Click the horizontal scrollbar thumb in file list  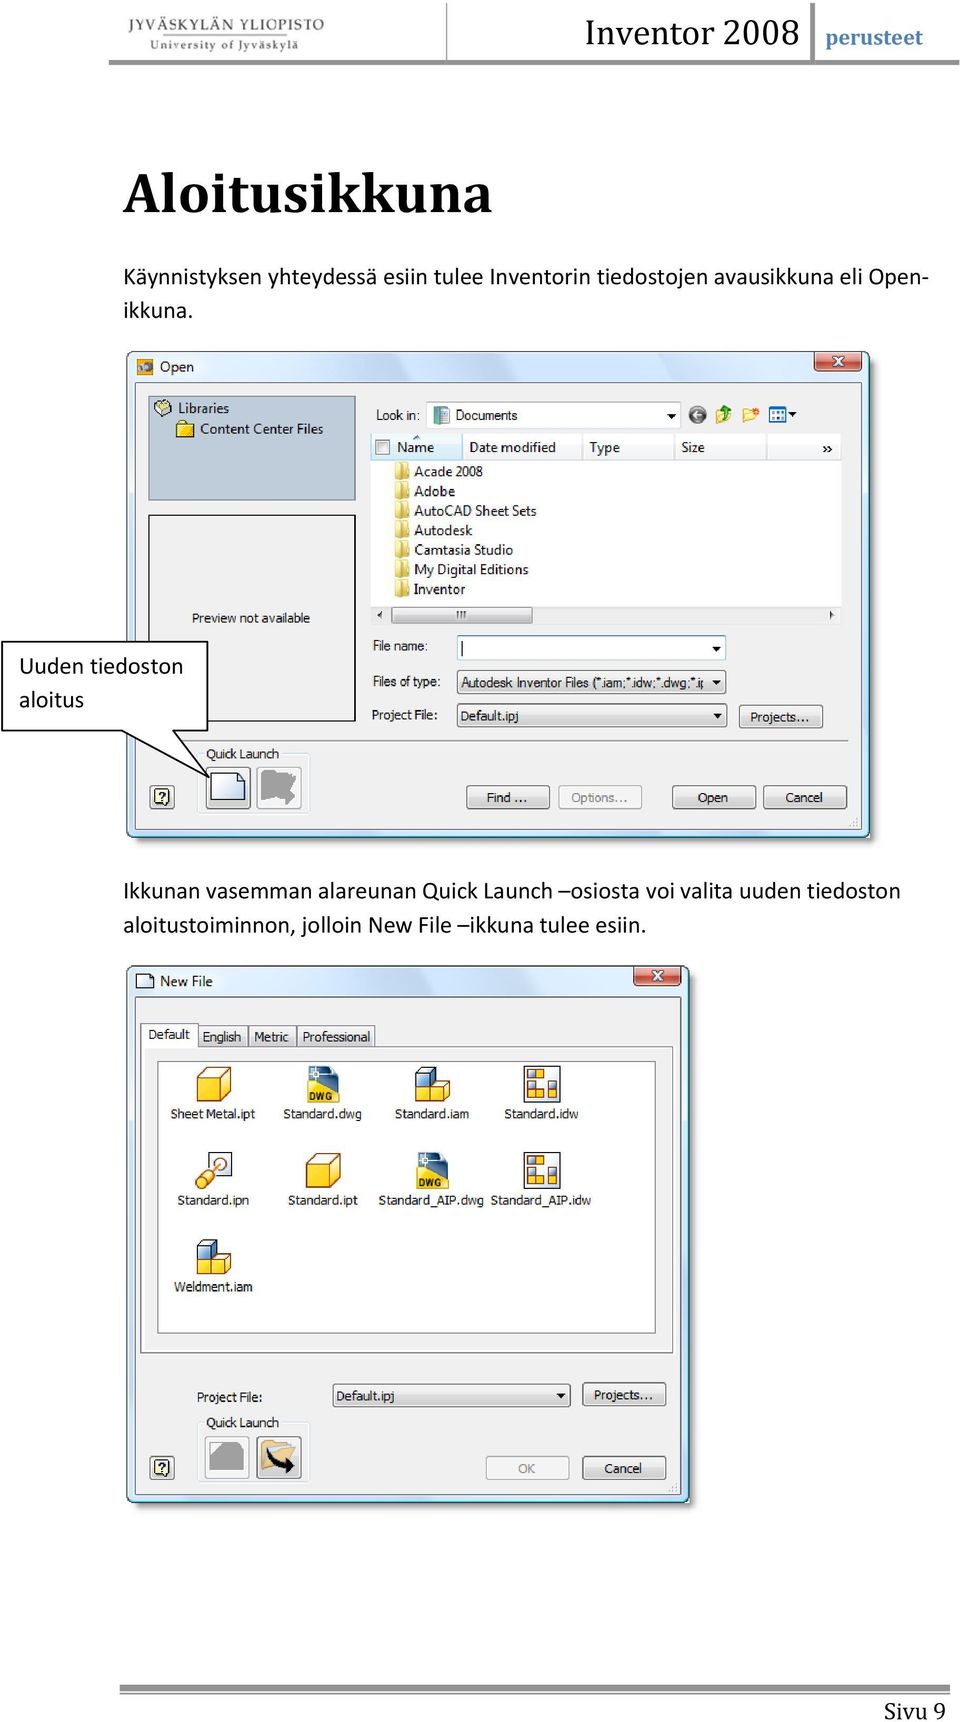point(460,615)
